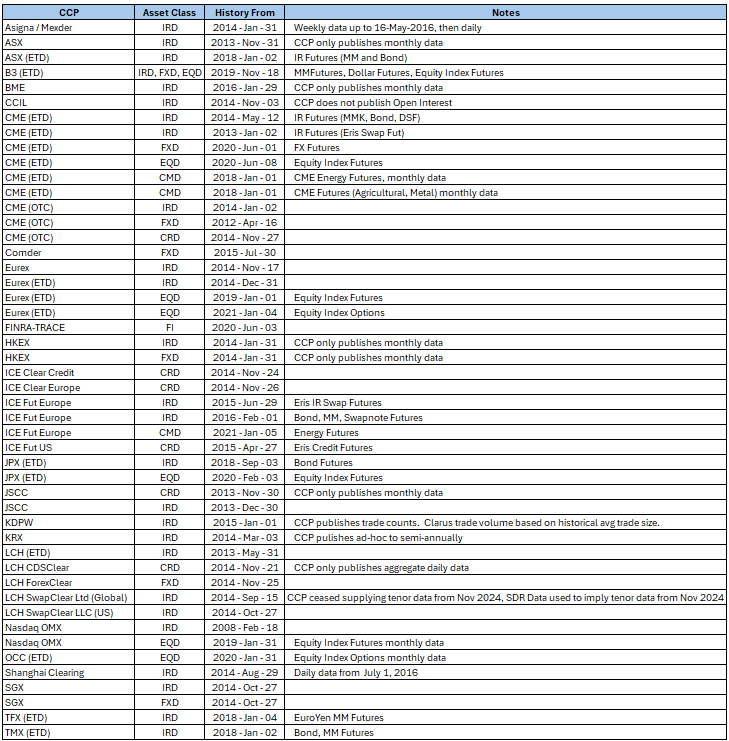Click the 'Energy Futures' note cell
The width and height of the screenshot is (729, 741).
click(x=506, y=433)
